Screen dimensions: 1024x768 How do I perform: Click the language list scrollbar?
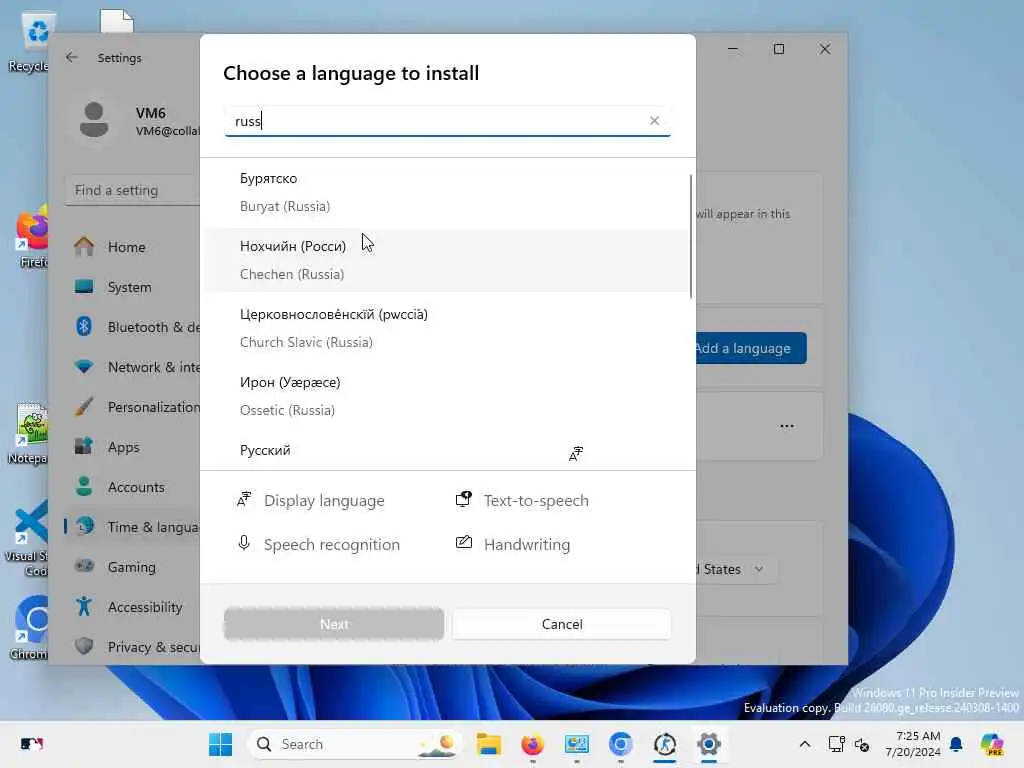tap(690, 236)
